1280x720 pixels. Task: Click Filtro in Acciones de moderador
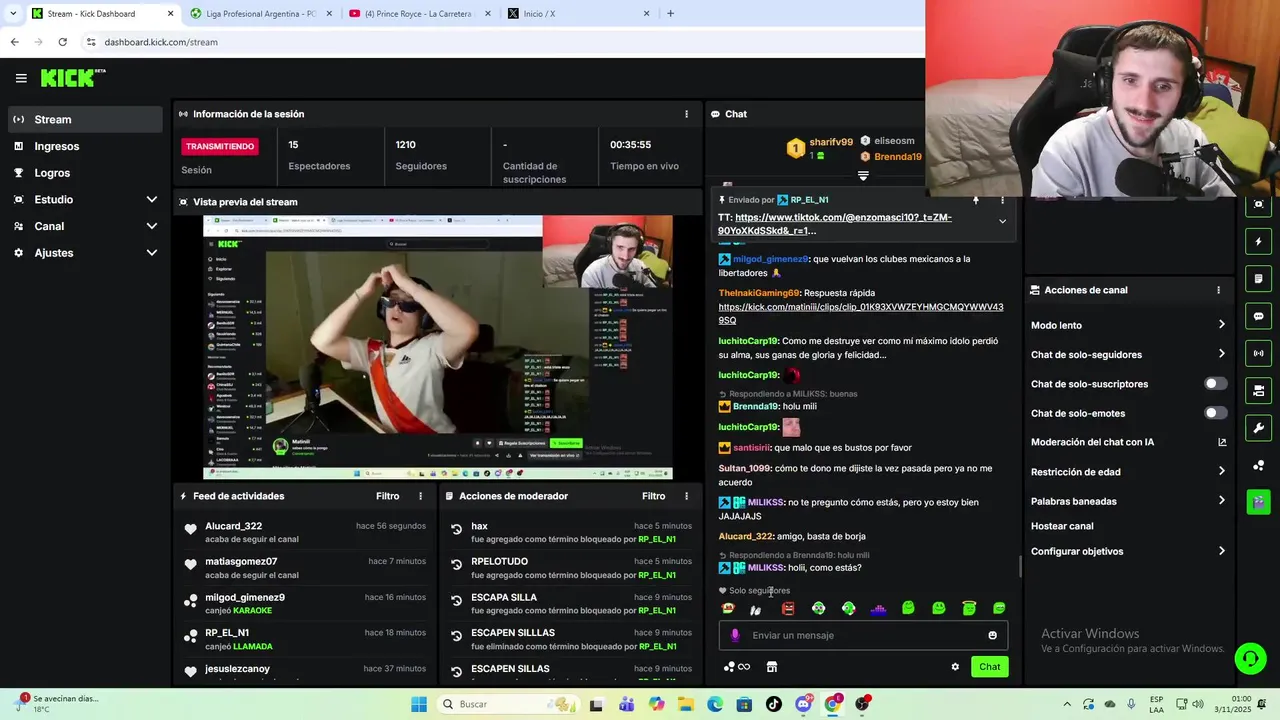[x=653, y=496]
